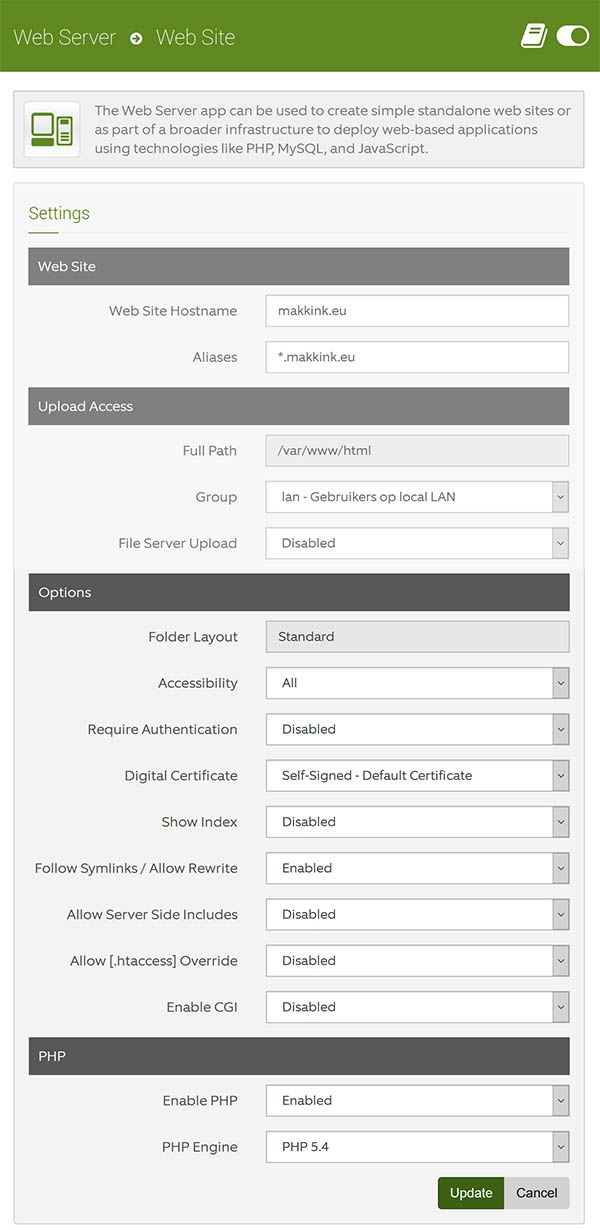Open the user guide book icon

click(x=534, y=36)
